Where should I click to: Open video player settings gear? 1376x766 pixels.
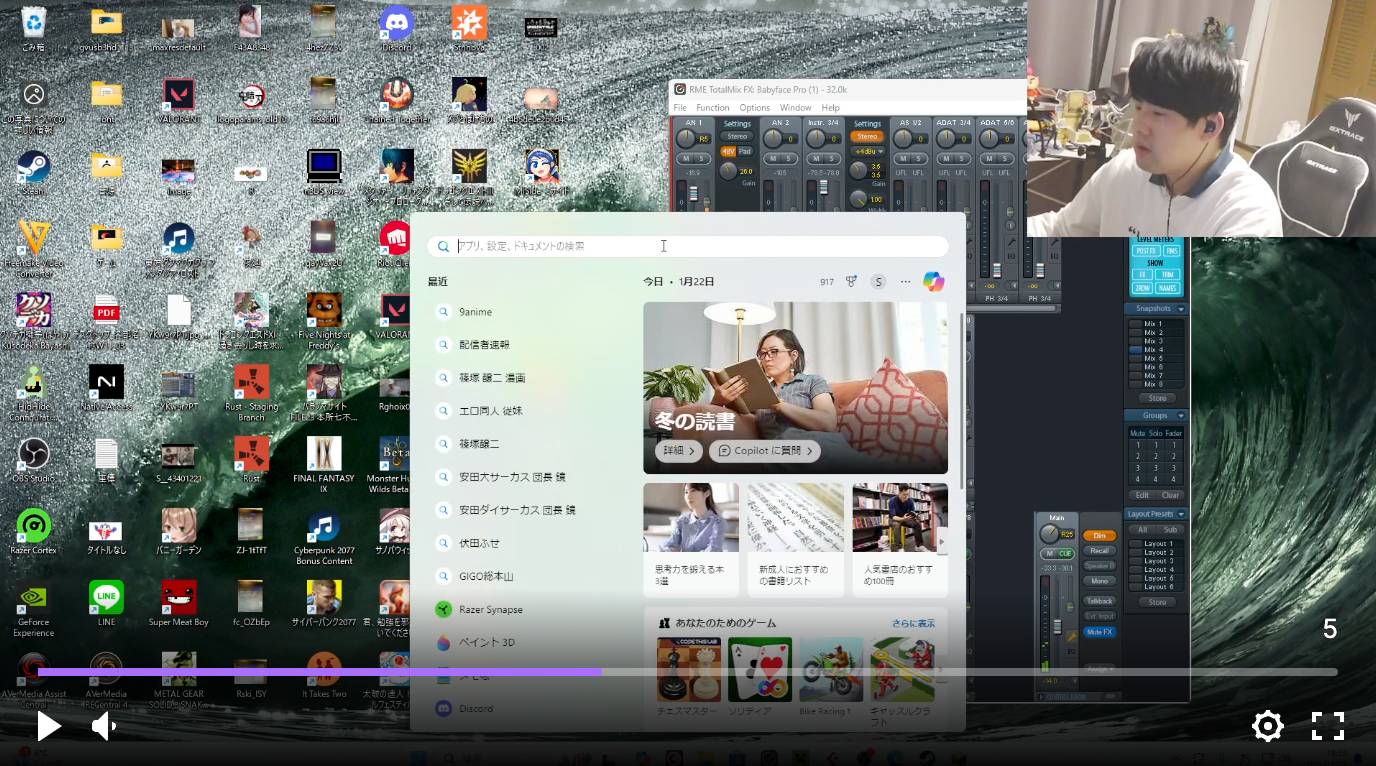pyautogui.click(x=1268, y=726)
